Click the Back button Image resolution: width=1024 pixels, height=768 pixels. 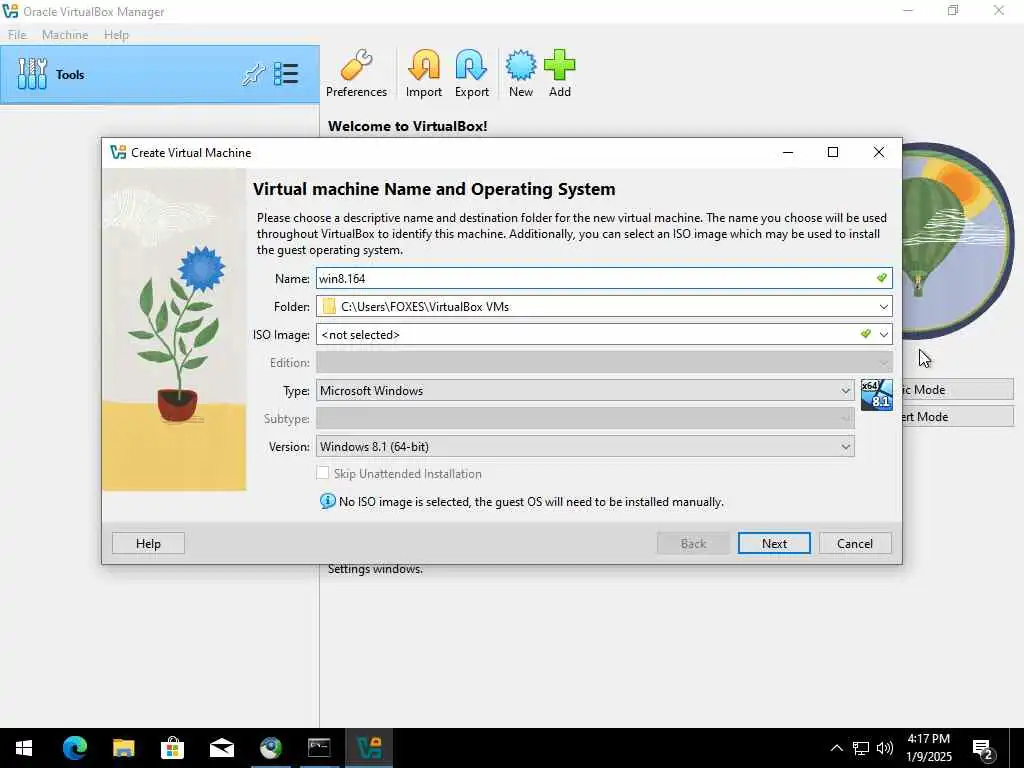[693, 543]
